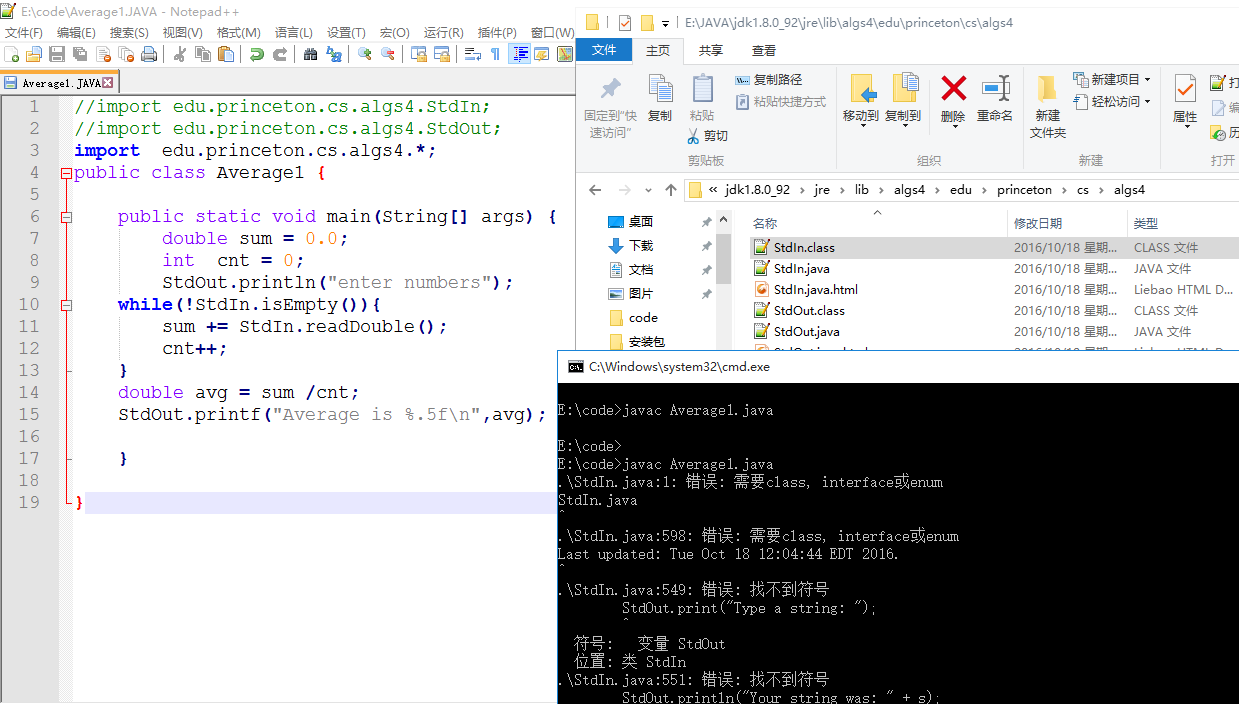The image size is (1239, 704).
Task: Open the 编辑(E) menu in Notepad++
Action: [x=76, y=33]
